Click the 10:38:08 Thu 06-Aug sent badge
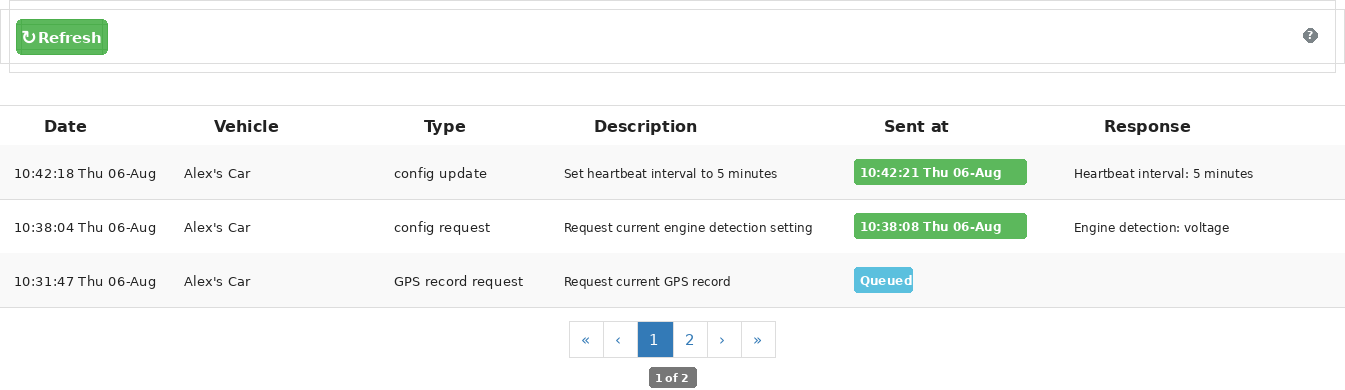The height and width of the screenshot is (390, 1345). 940,226
